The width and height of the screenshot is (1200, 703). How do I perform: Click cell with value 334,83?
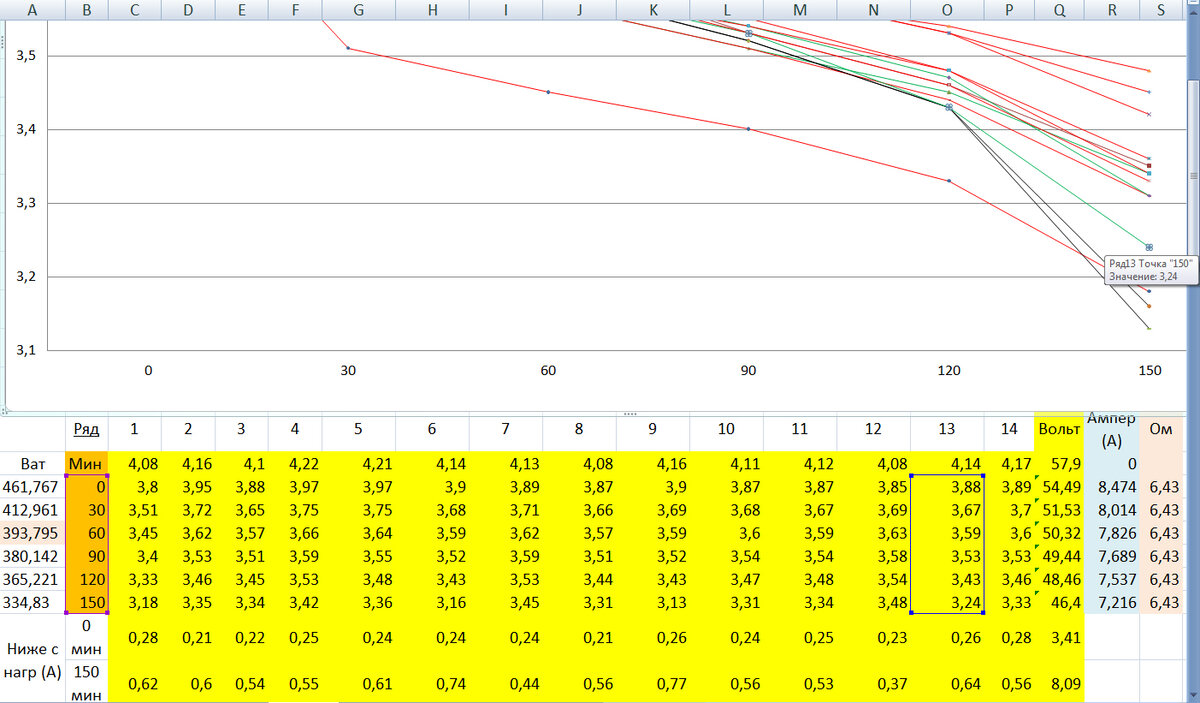click(x=32, y=602)
